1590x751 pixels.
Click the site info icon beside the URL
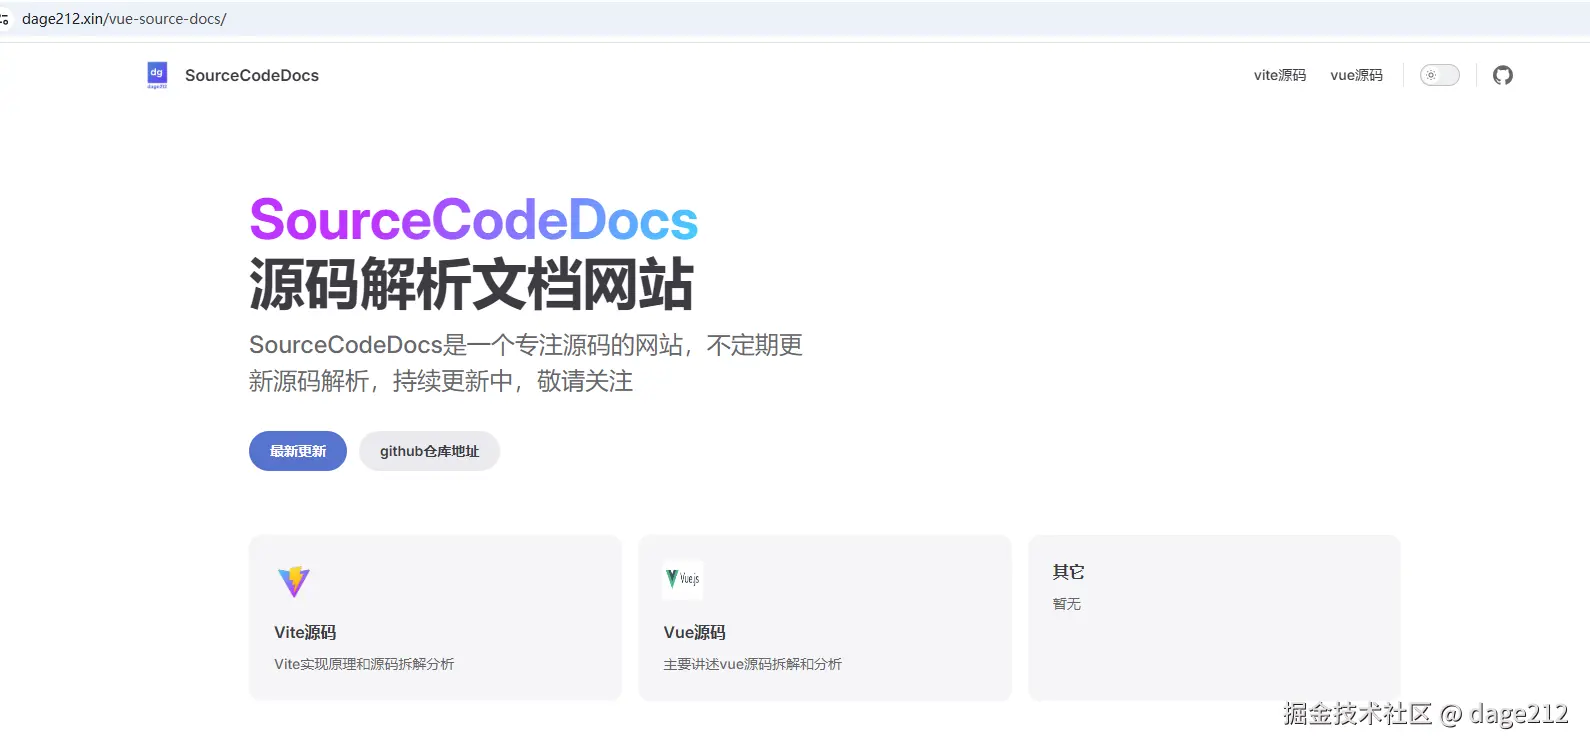click(4, 19)
